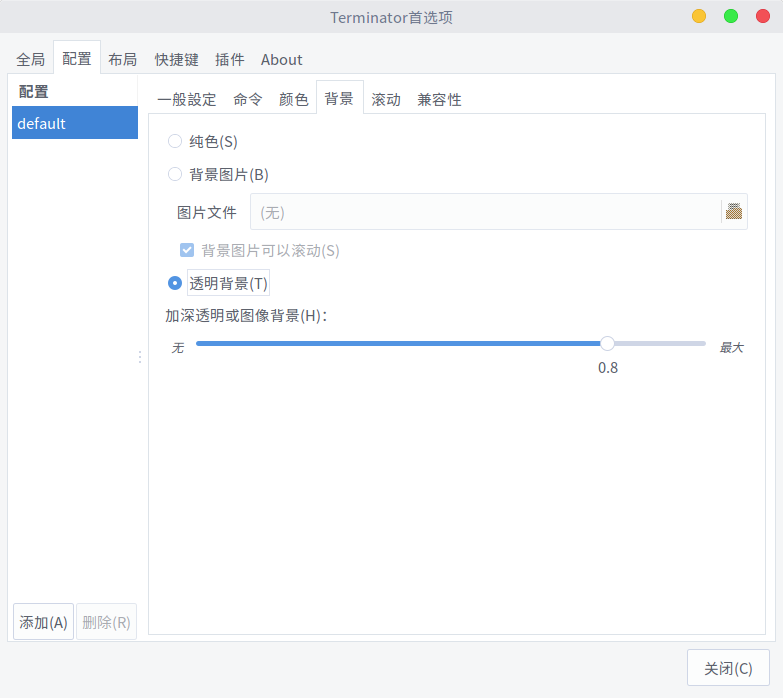Viewport: 783px width, 698px height.
Task: Click the transparency slider handle at 0.8
Action: pos(607,344)
